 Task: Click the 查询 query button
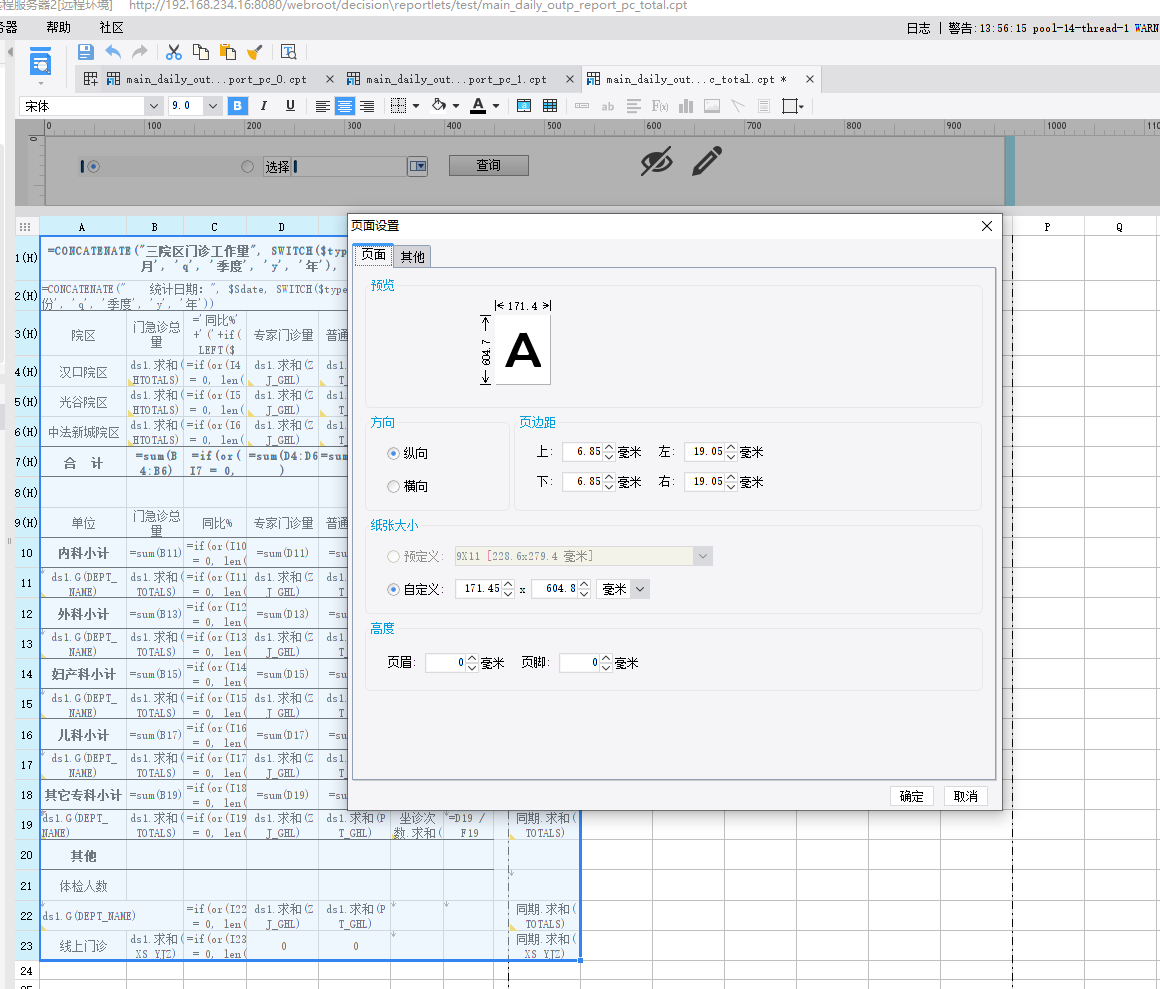tap(488, 166)
